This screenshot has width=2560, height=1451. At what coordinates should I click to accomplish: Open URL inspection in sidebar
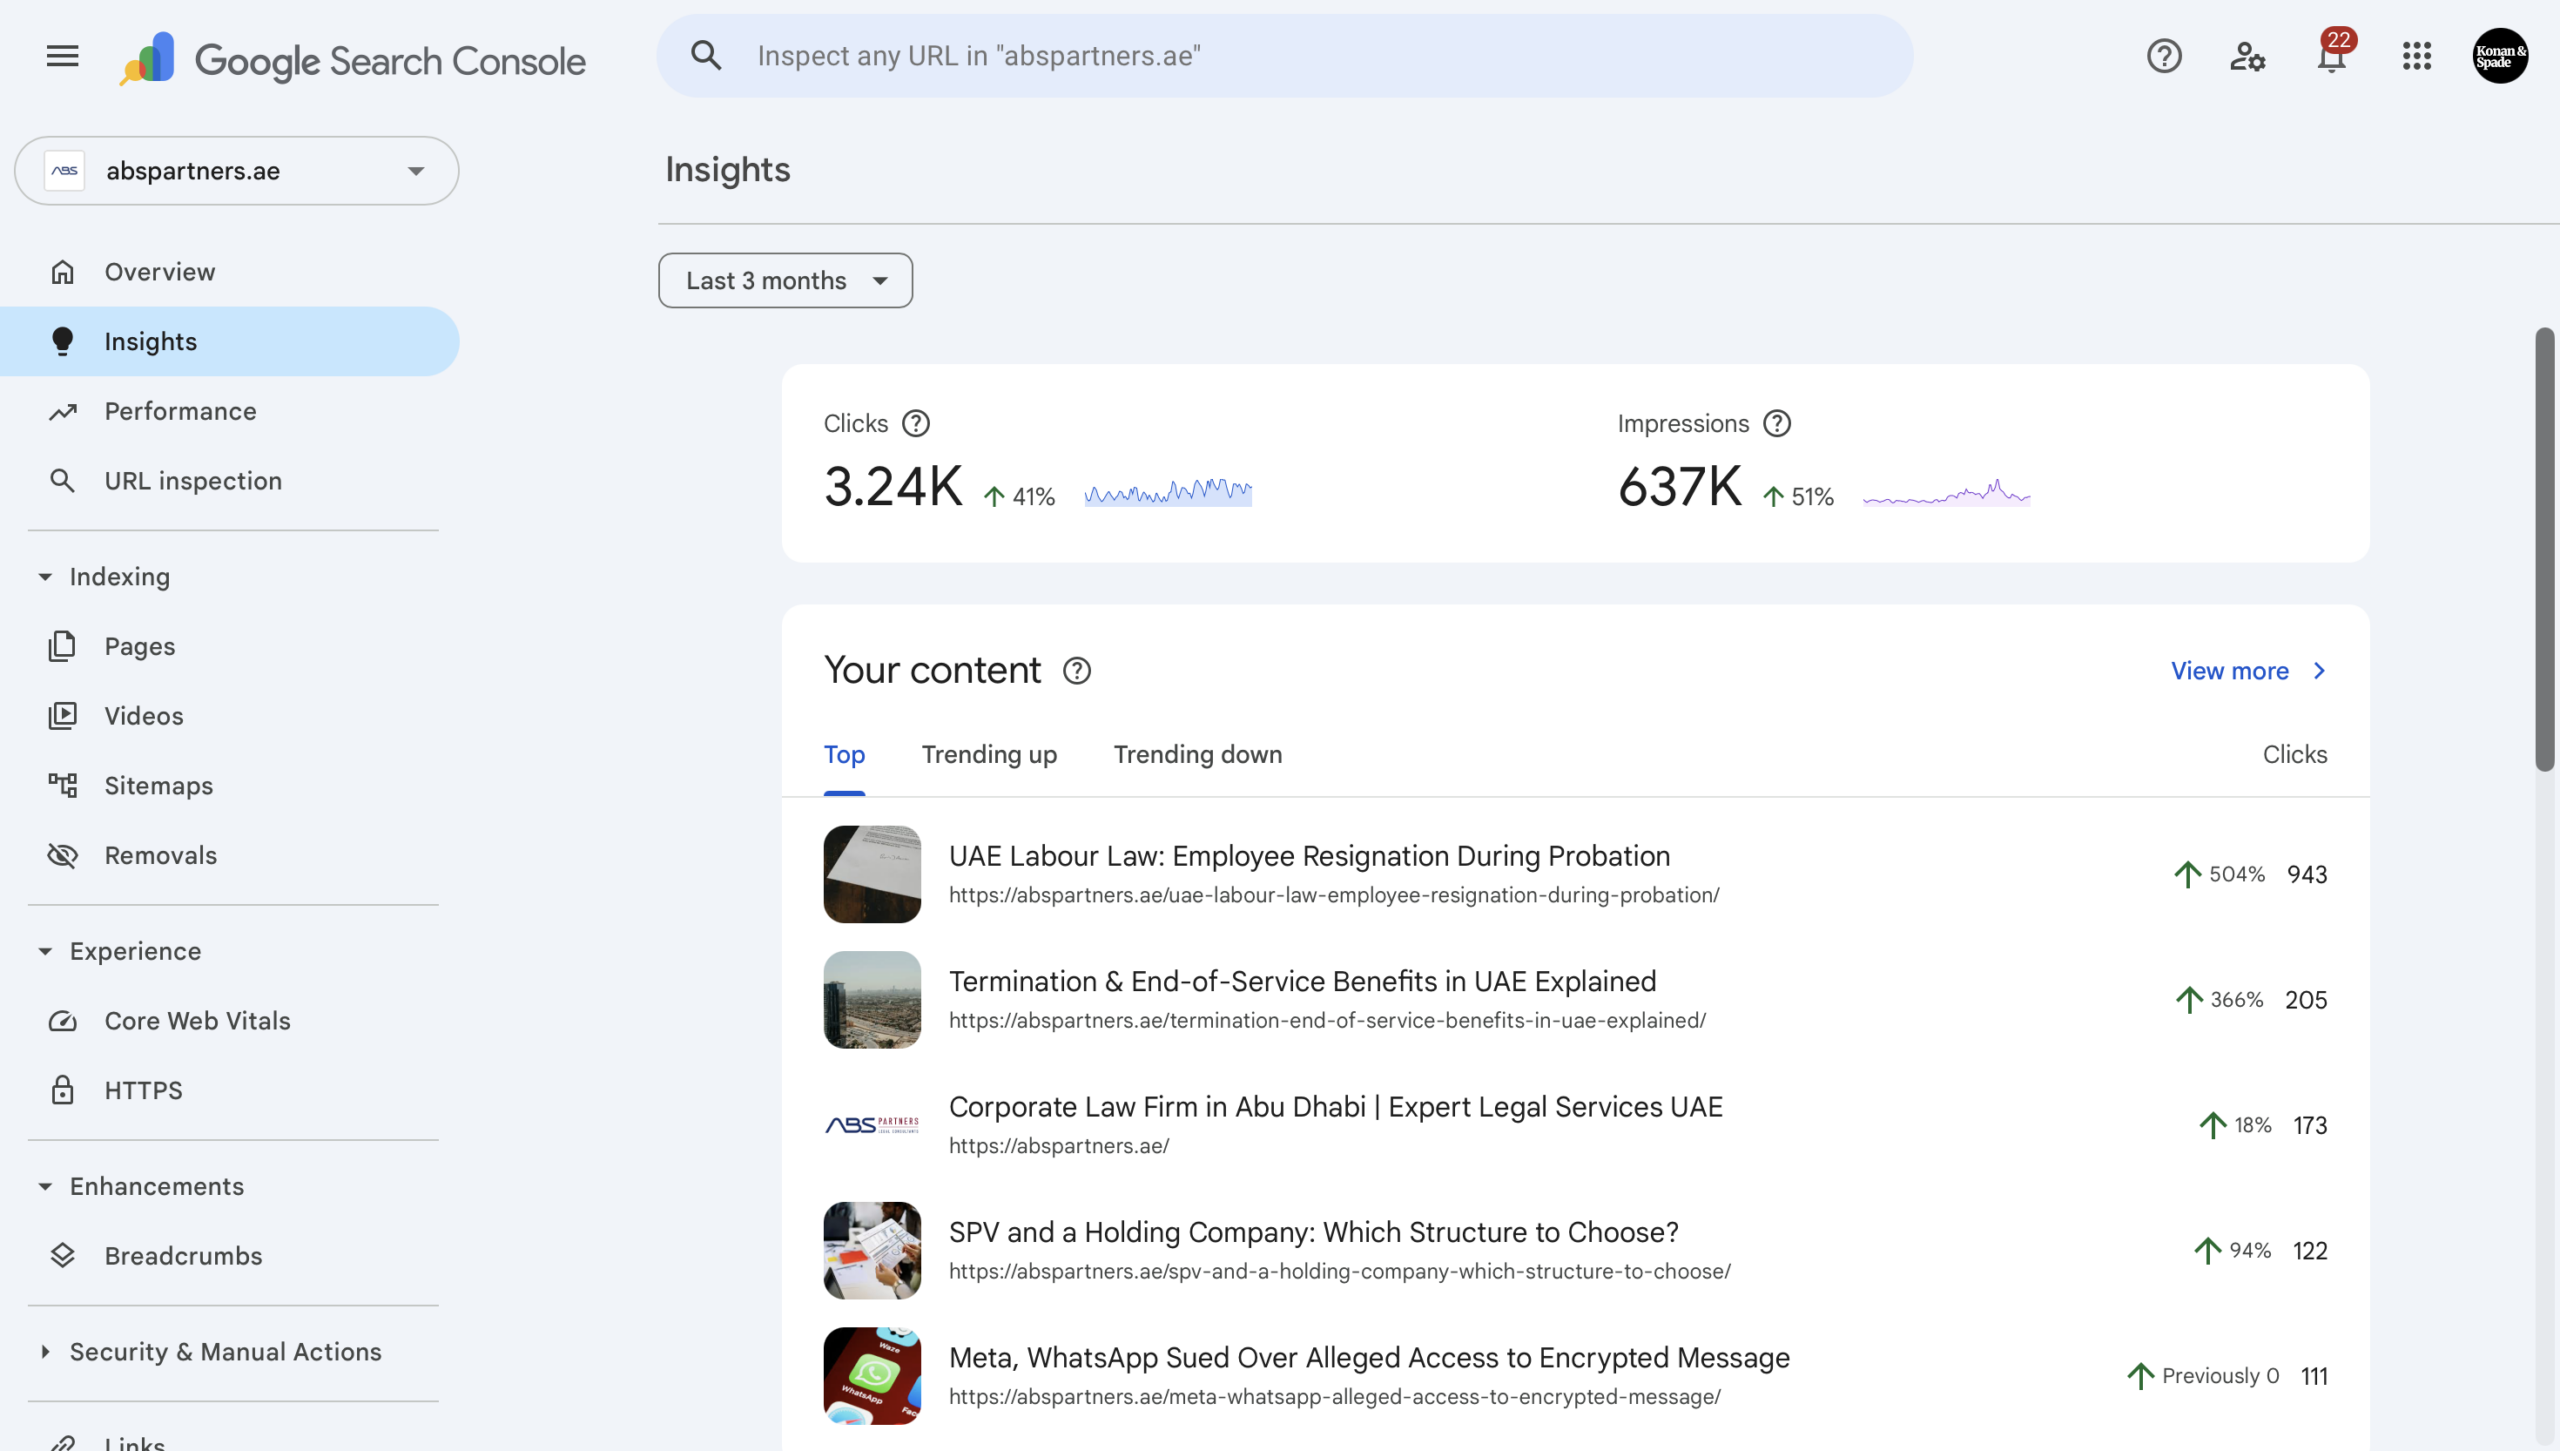coord(230,481)
